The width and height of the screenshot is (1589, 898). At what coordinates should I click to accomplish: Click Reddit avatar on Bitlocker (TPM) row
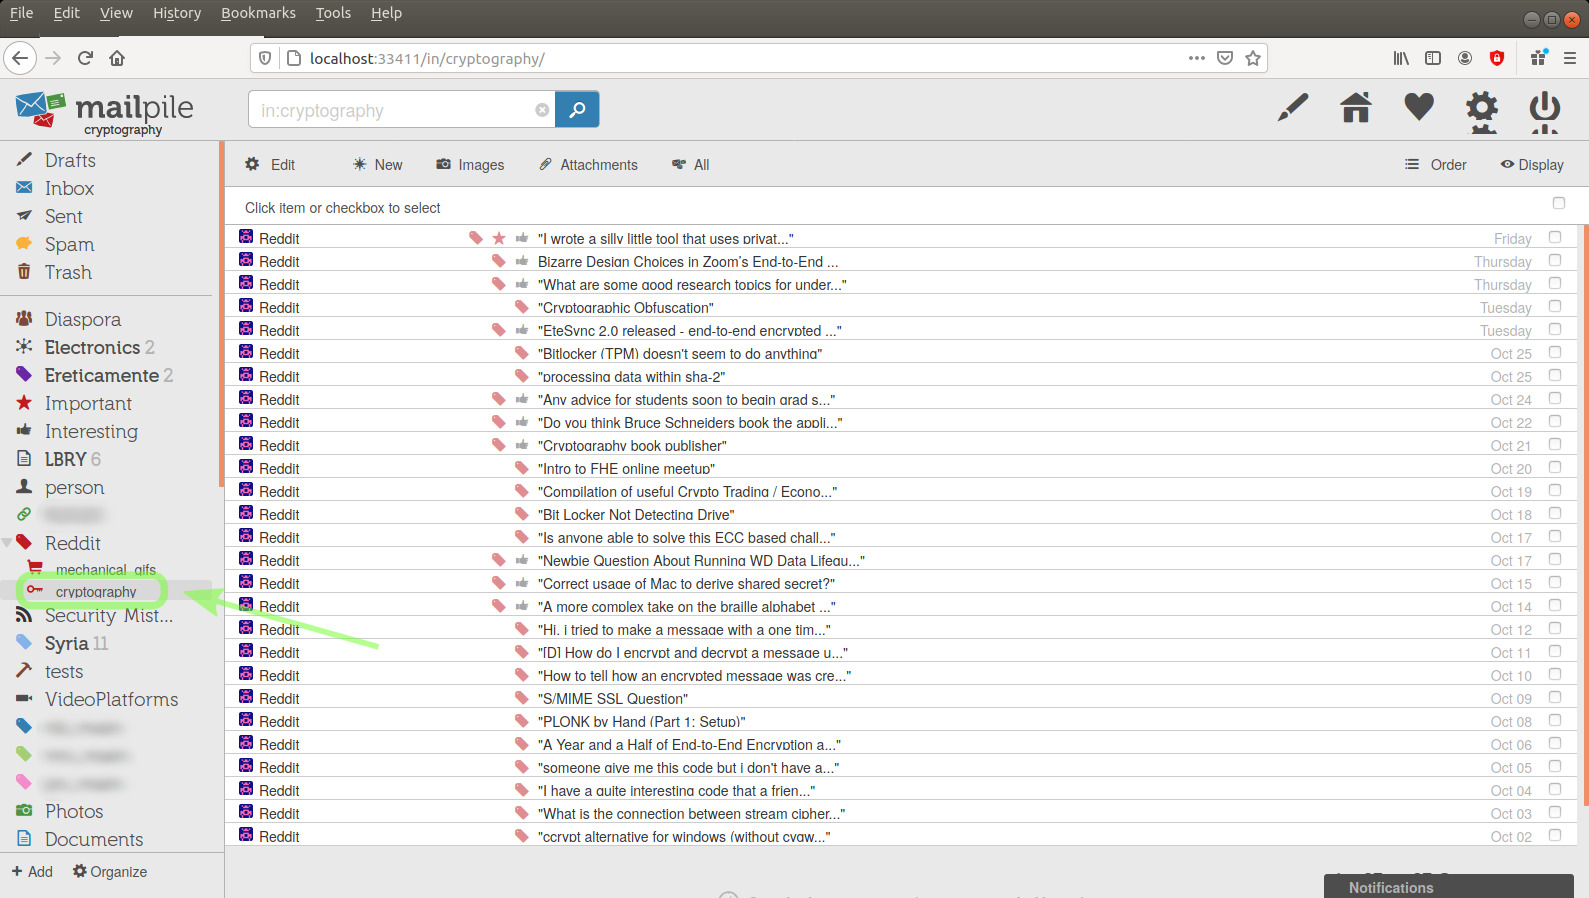tap(246, 352)
